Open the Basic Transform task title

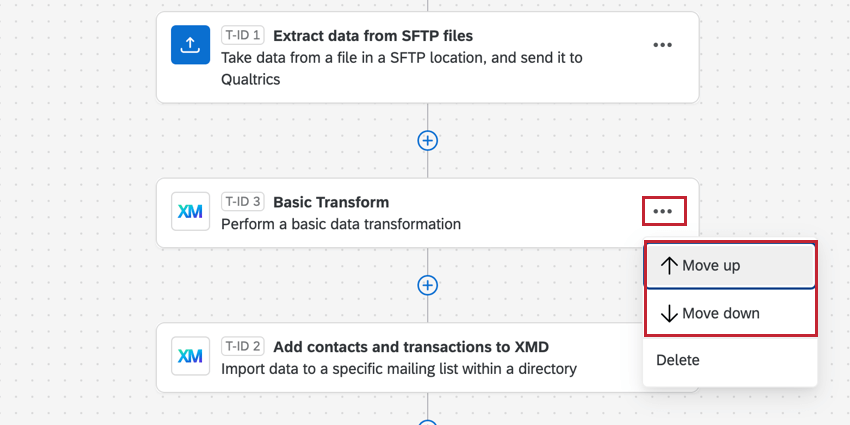click(331, 202)
